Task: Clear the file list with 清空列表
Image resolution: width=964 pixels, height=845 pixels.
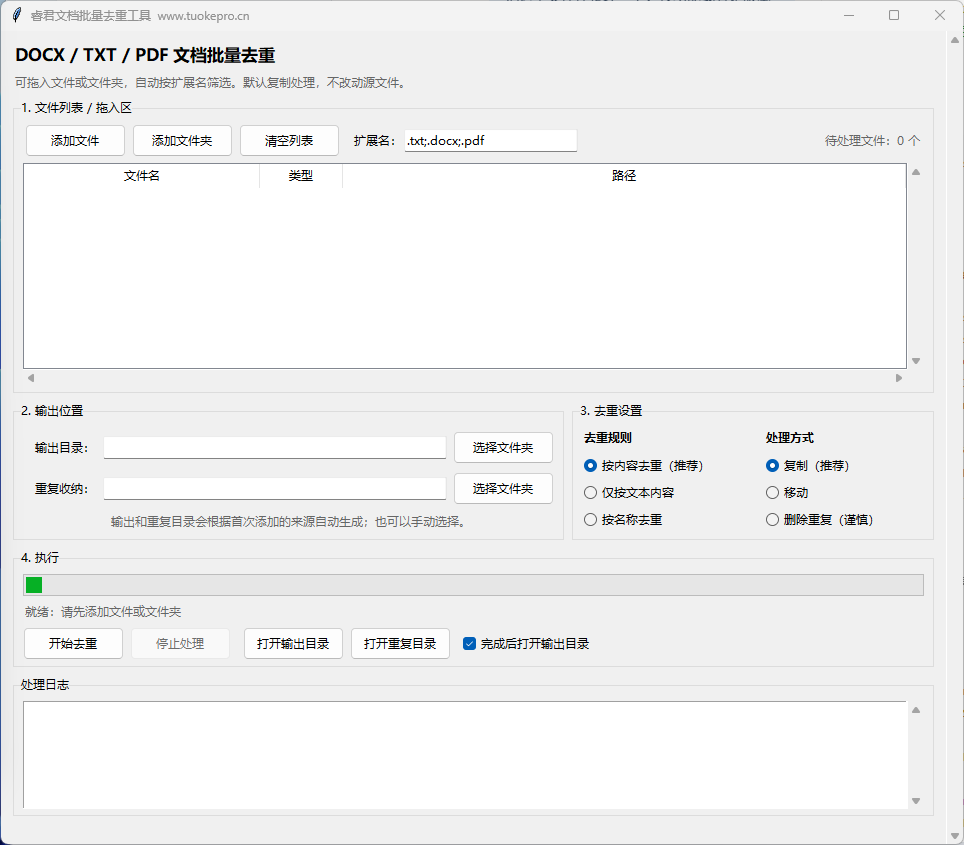Action: pyautogui.click(x=289, y=141)
